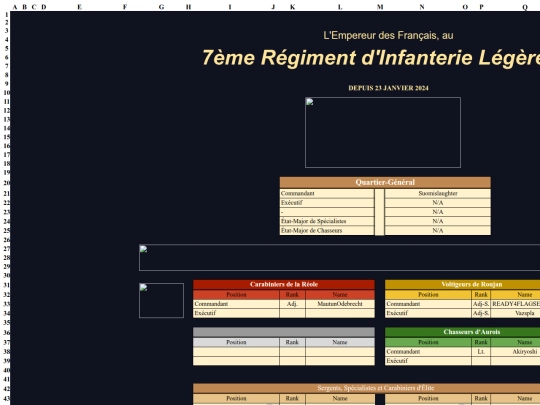This screenshot has width=540, height=405.
Task: Click the N/A beside Quartier-Général Exécutif
Action: coord(438,203)
